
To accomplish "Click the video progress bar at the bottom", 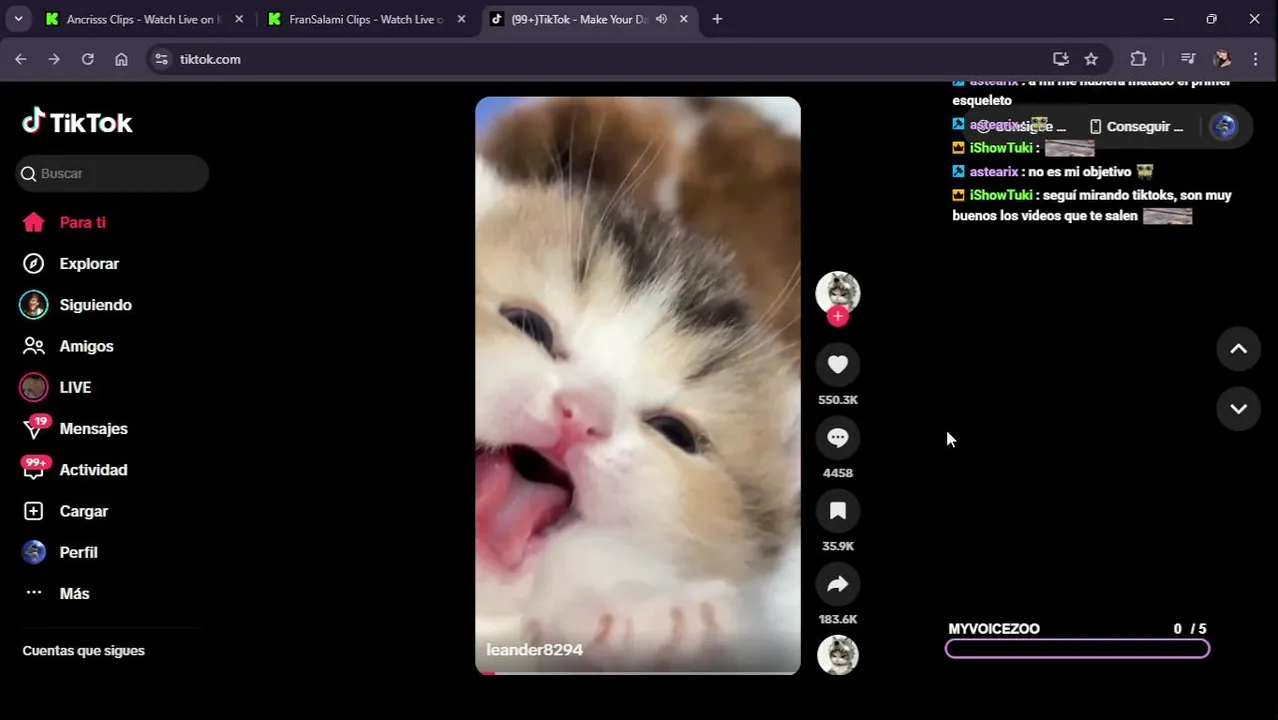I will coord(638,672).
